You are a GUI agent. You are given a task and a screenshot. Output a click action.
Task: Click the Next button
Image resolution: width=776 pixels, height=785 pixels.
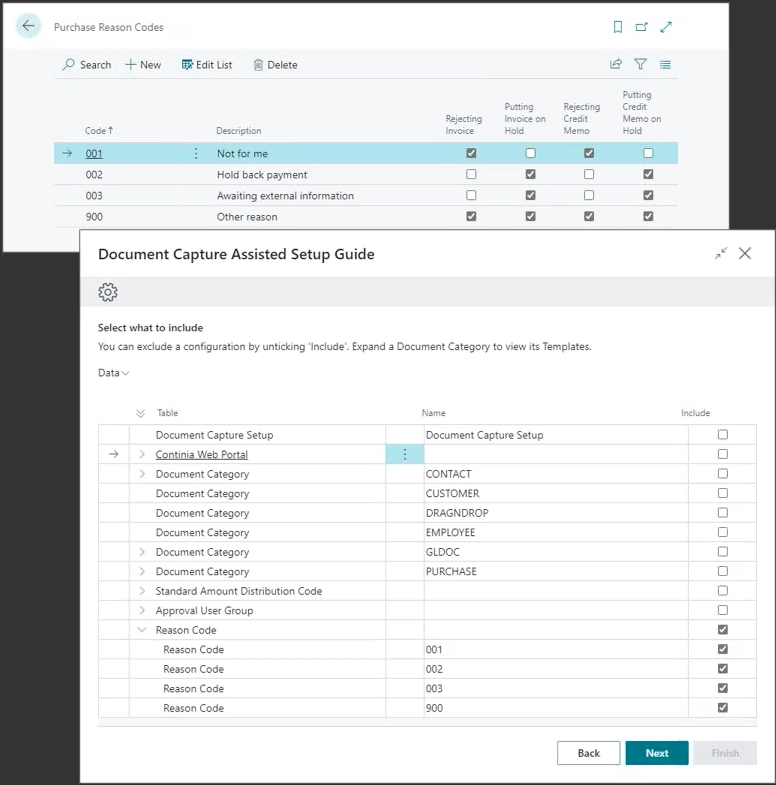coord(656,753)
